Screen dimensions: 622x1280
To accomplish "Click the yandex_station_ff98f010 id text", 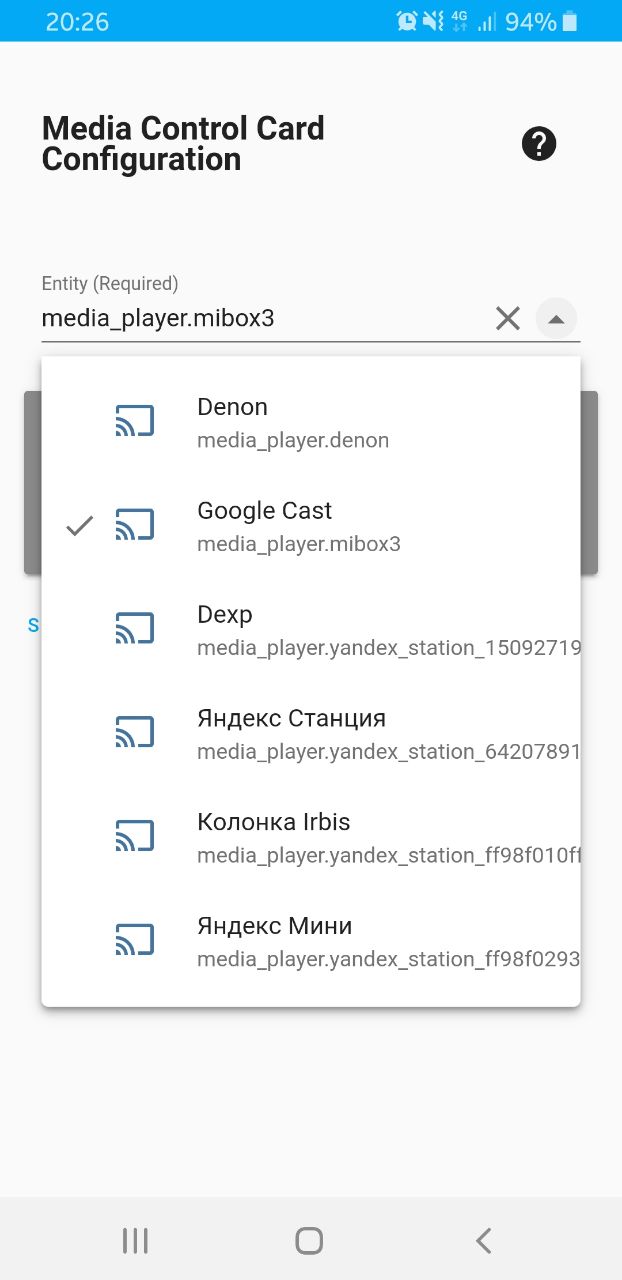I will [x=388, y=856].
